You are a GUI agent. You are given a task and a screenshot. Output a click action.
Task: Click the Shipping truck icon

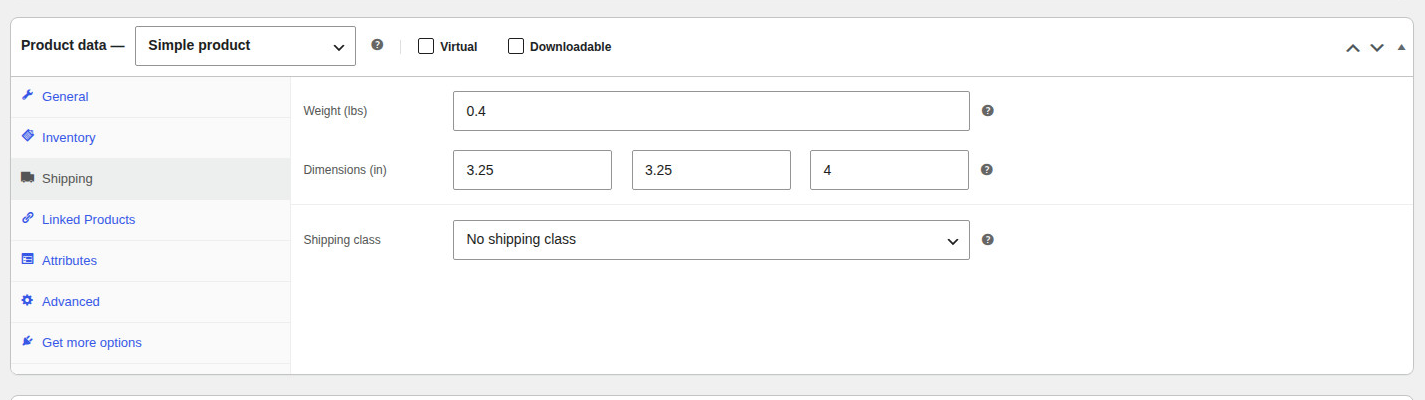click(28, 178)
